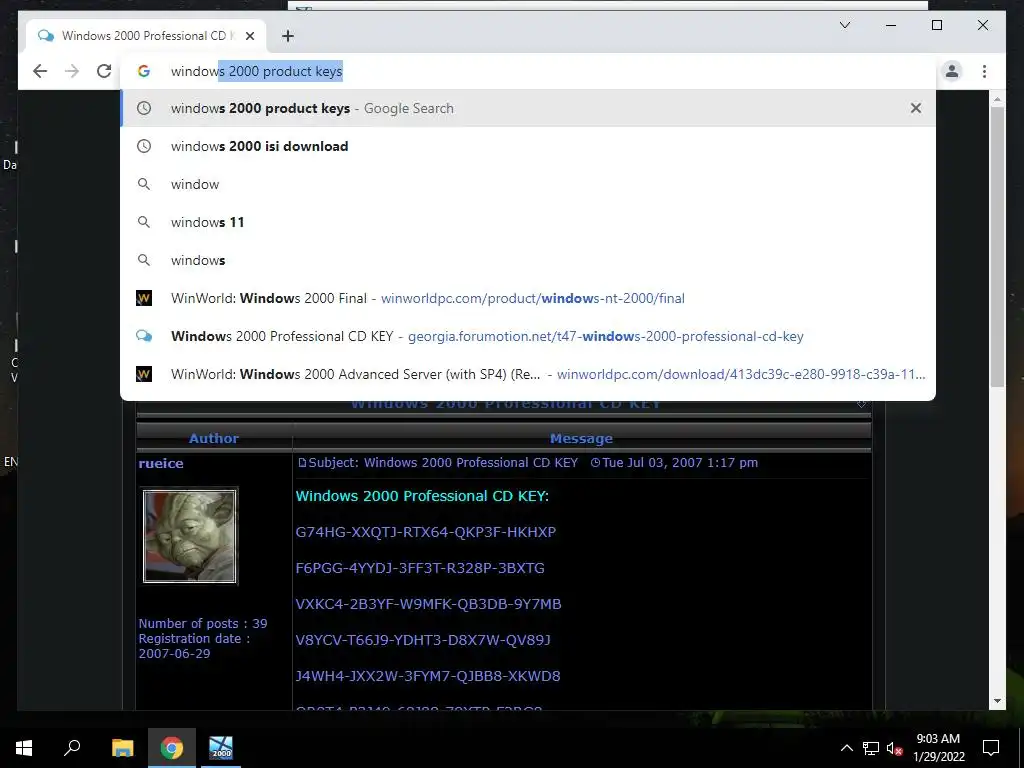The image size is (1024, 768).
Task: Click the magnifier icon beside 'windows 11'
Action: click(x=144, y=222)
